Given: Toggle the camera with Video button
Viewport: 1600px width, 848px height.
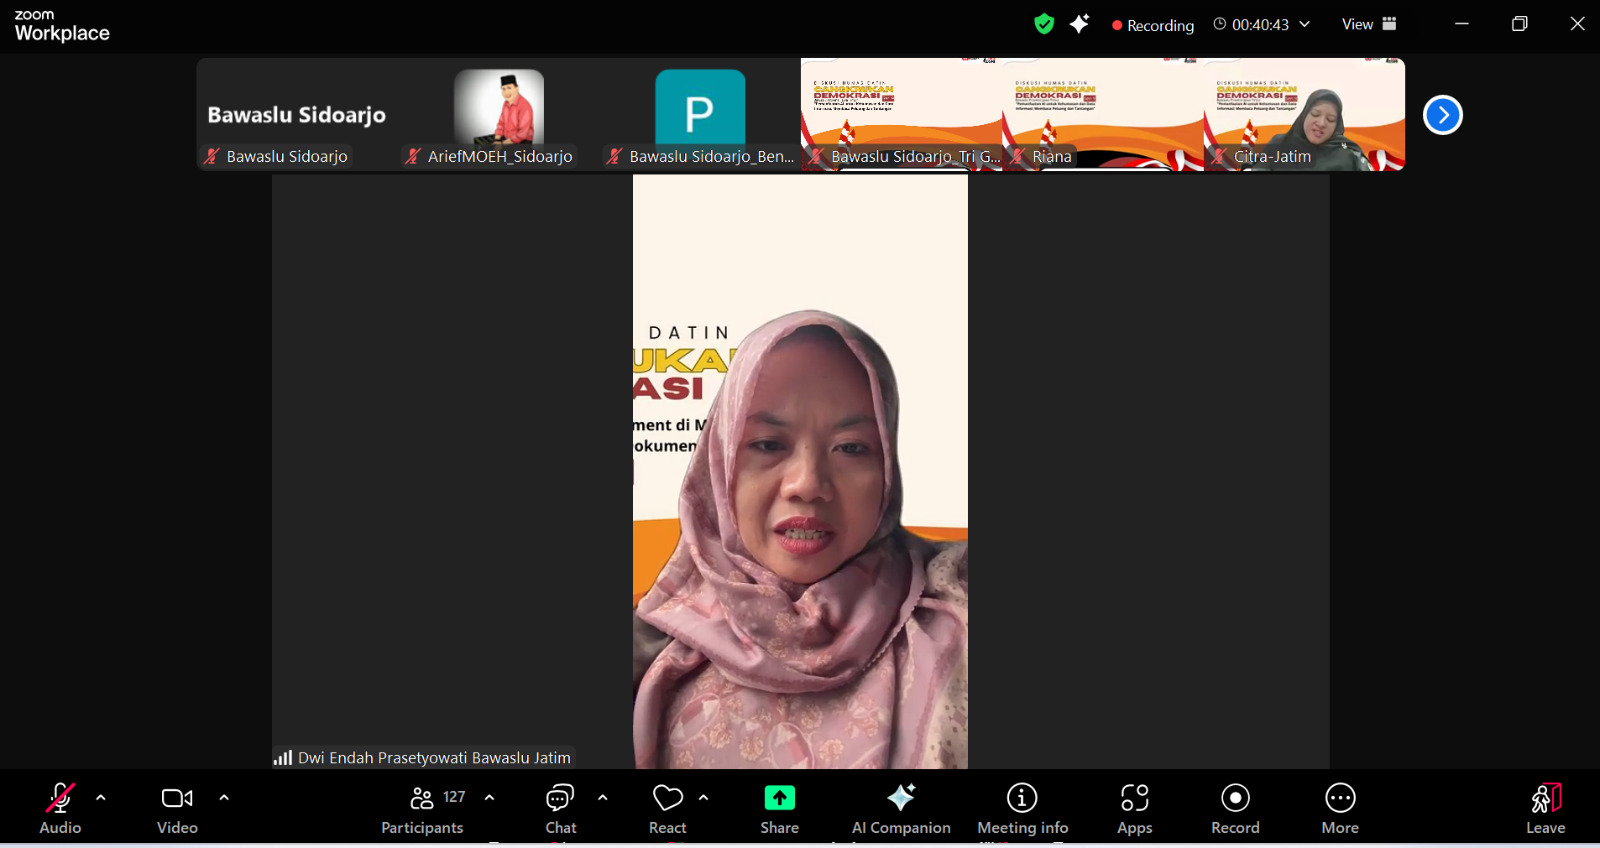Looking at the screenshot, I should click(177, 809).
